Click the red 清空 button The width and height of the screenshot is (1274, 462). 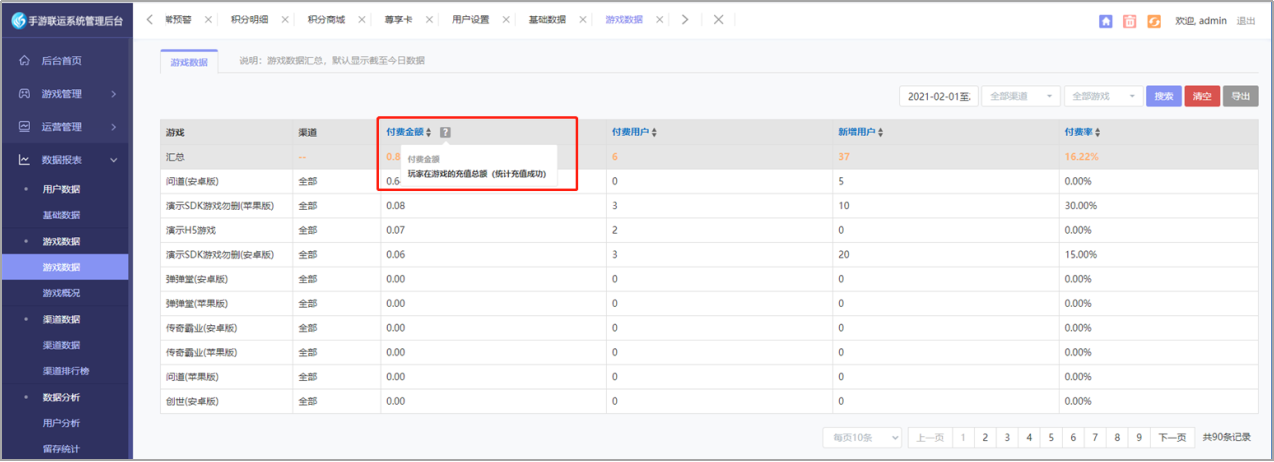click(x=1202, y=97)
